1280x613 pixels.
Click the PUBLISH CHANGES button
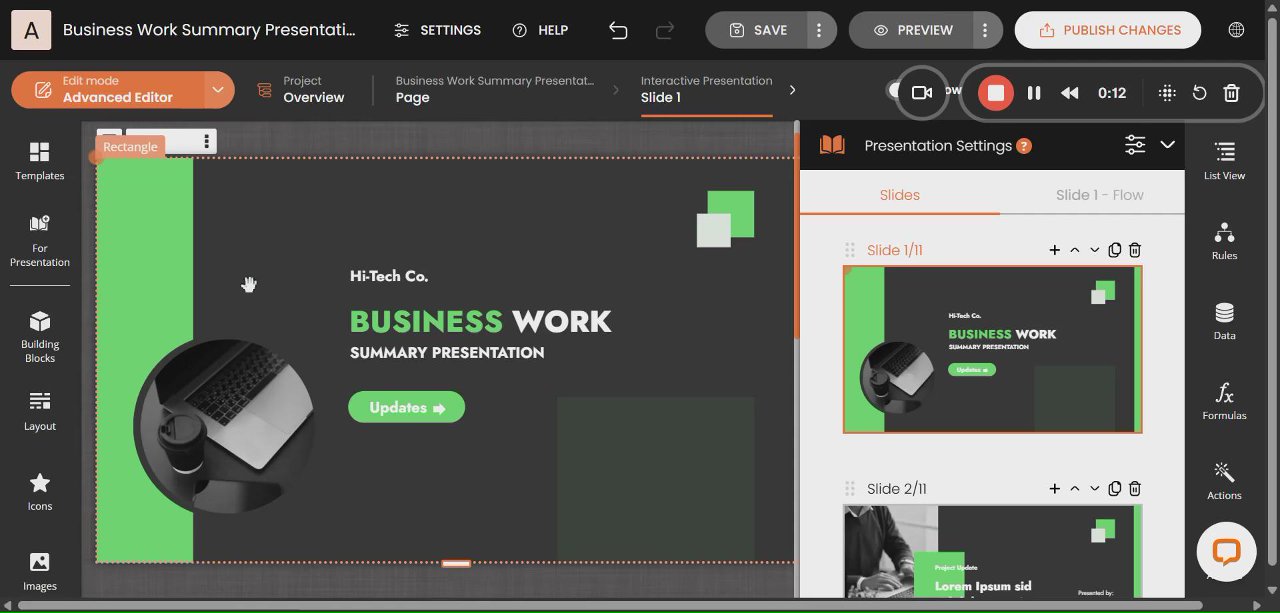(1108, 30)
